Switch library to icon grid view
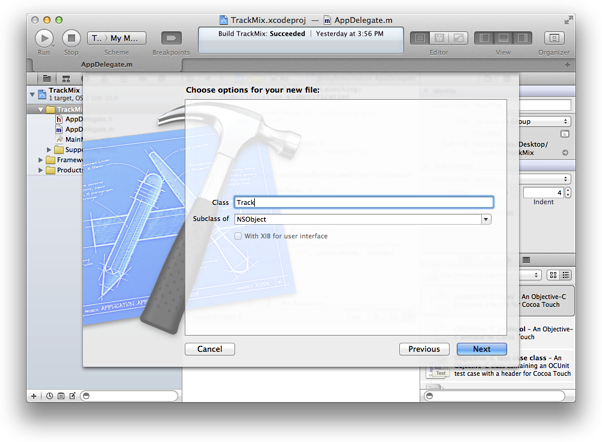Screen dimensions: 602x442 coord(553,275)
